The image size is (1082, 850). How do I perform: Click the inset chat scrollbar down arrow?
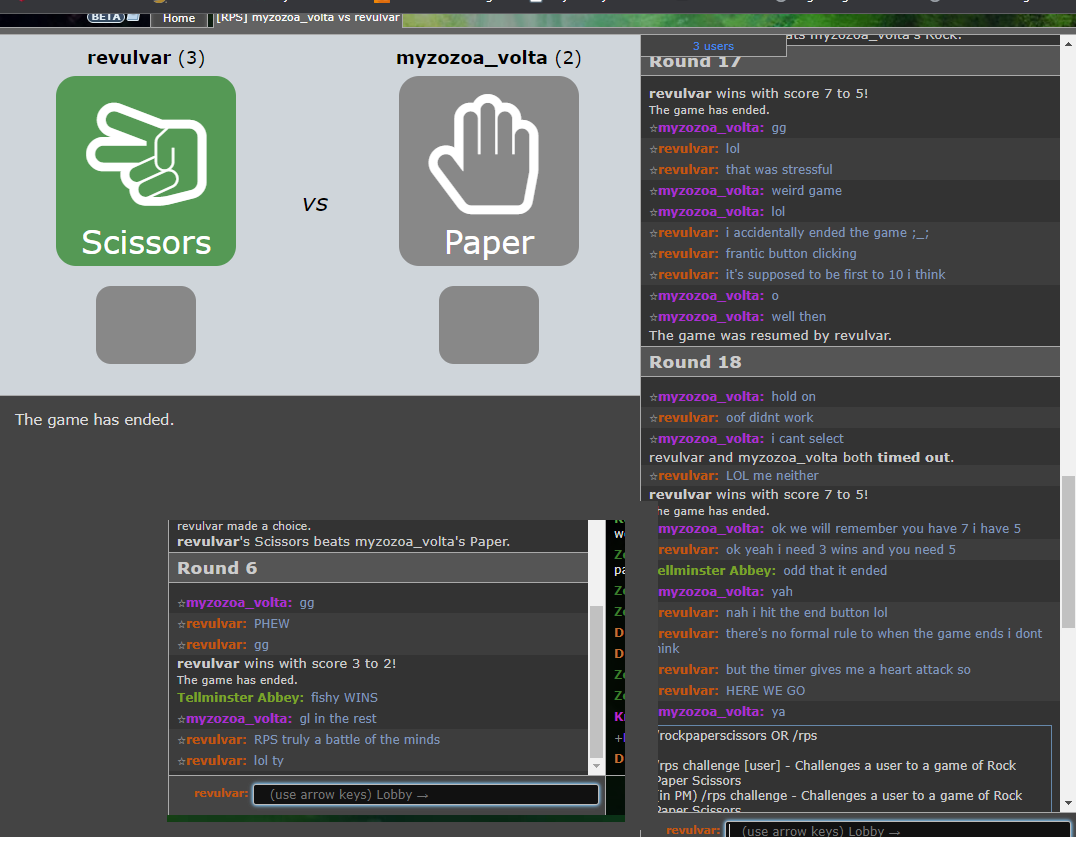point(596,766)
